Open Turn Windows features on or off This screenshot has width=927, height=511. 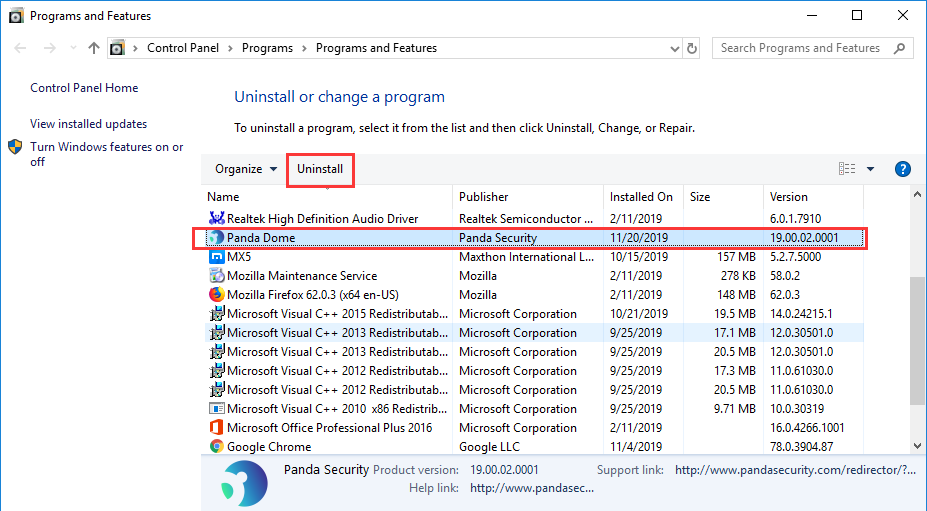(106, 154)
